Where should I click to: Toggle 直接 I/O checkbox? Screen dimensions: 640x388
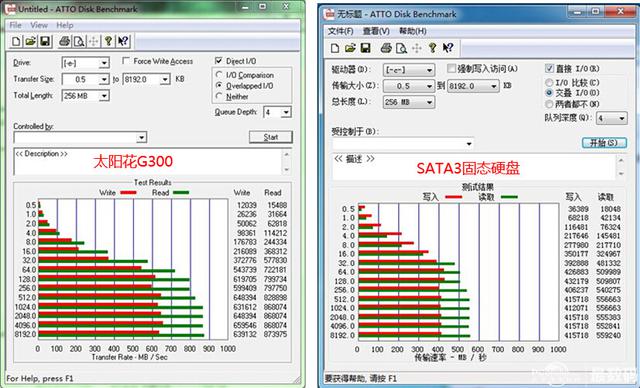click(549, 68)
